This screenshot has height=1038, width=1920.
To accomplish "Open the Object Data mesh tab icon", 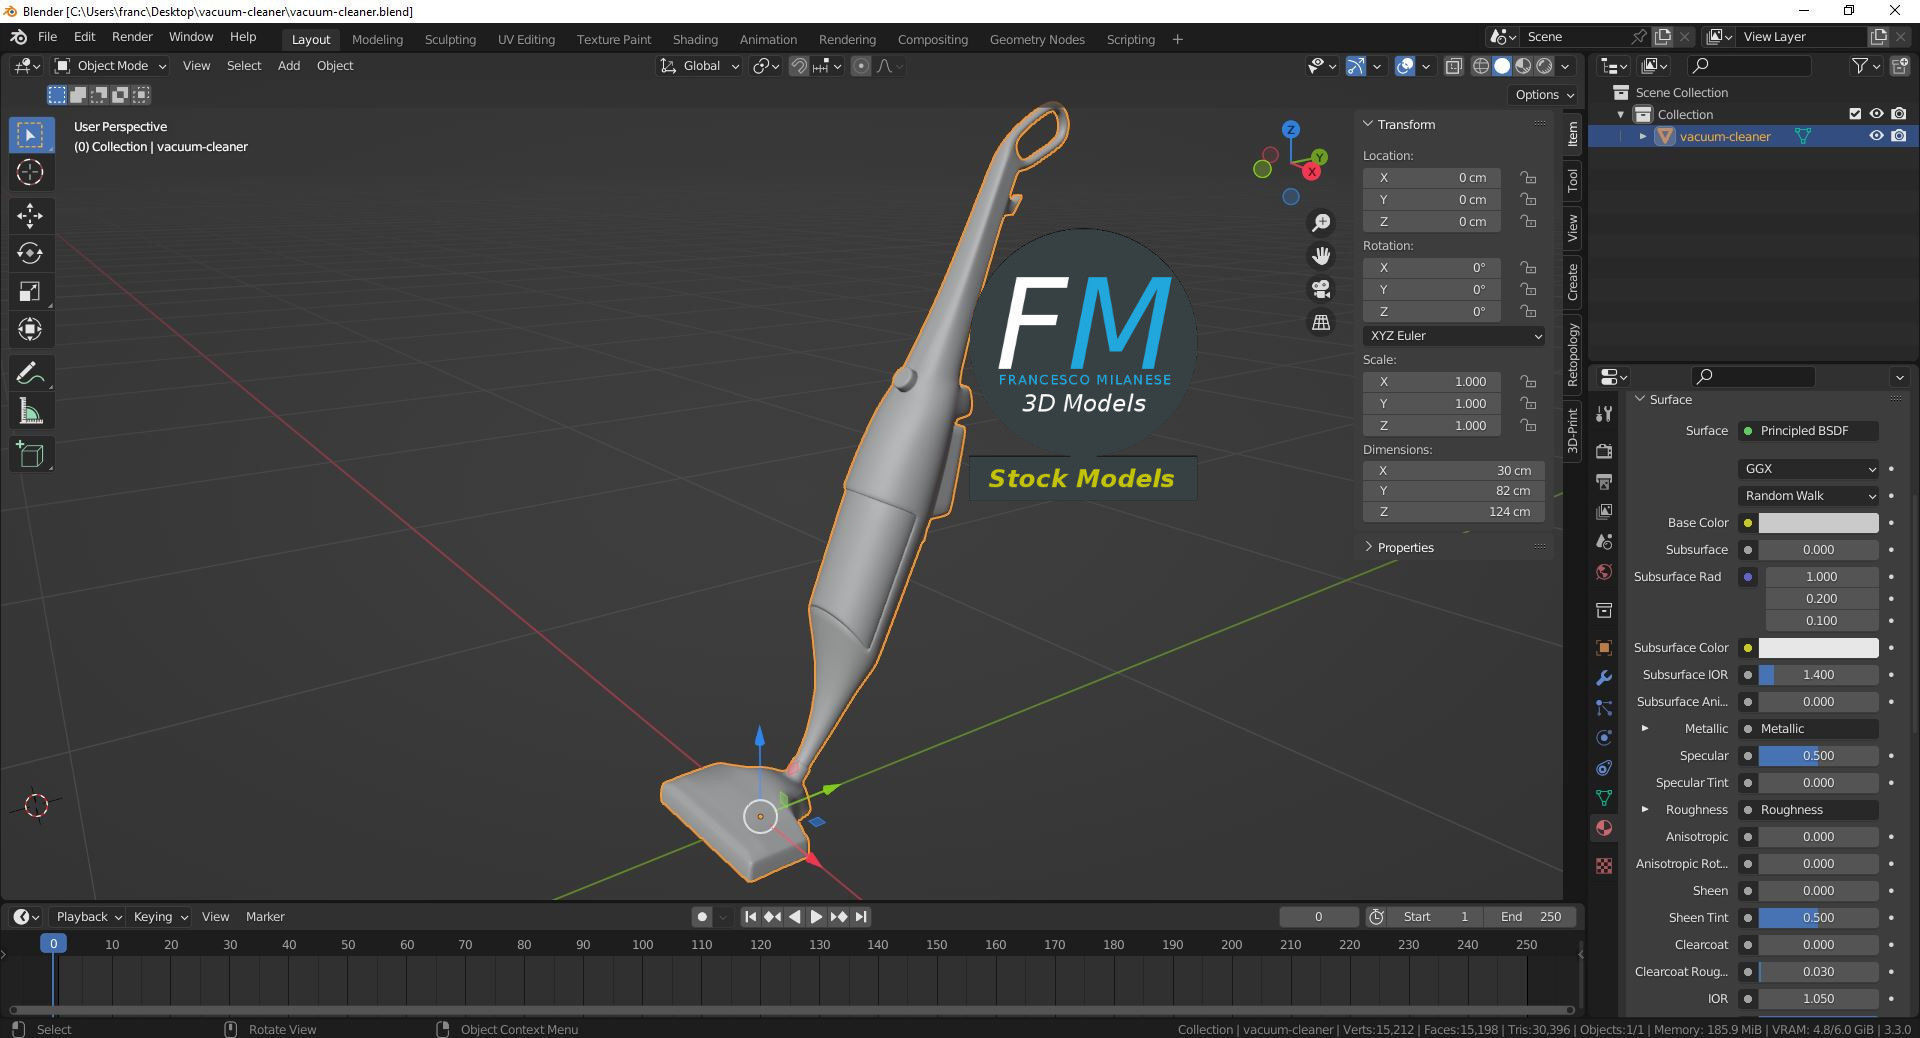I will pyautogui.click(x=1604, y=798).
